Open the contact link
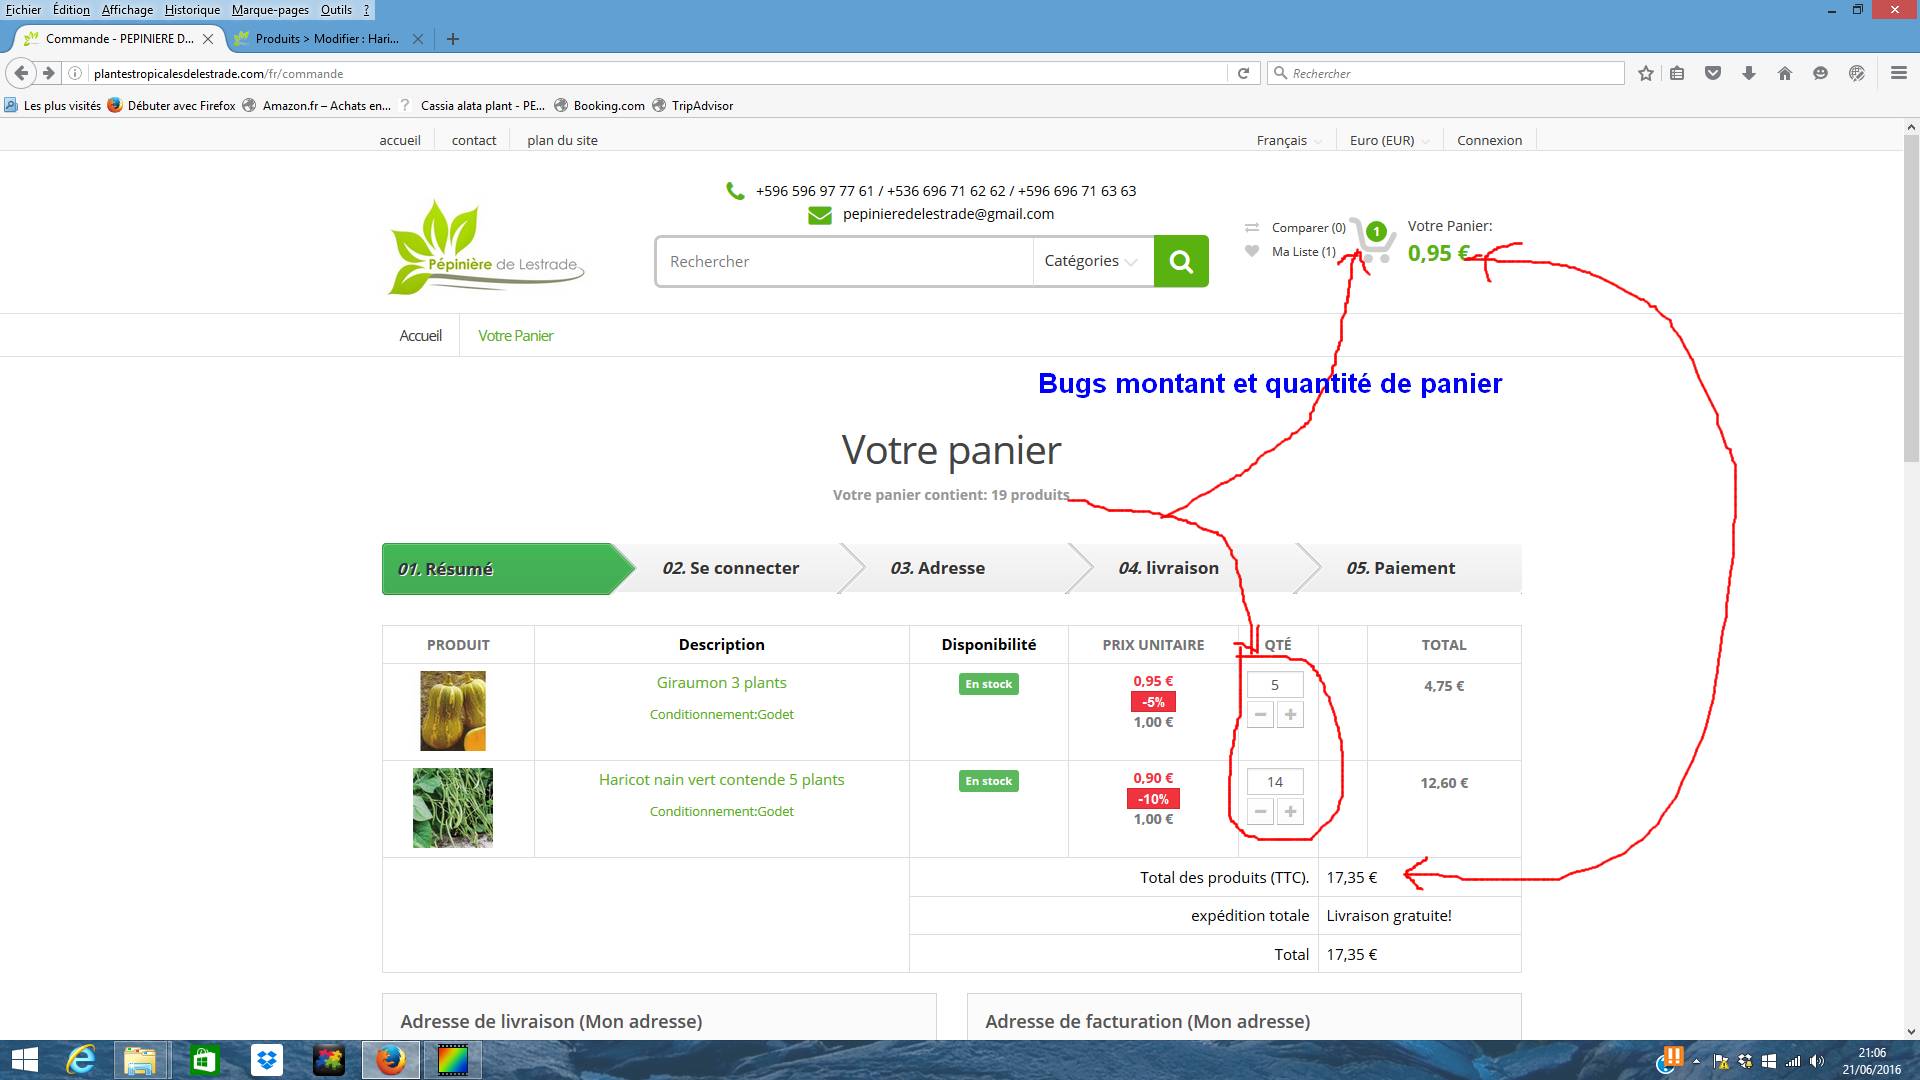Image resolution: width=1920 pixels, height=1080 pixels. [474, 140]
